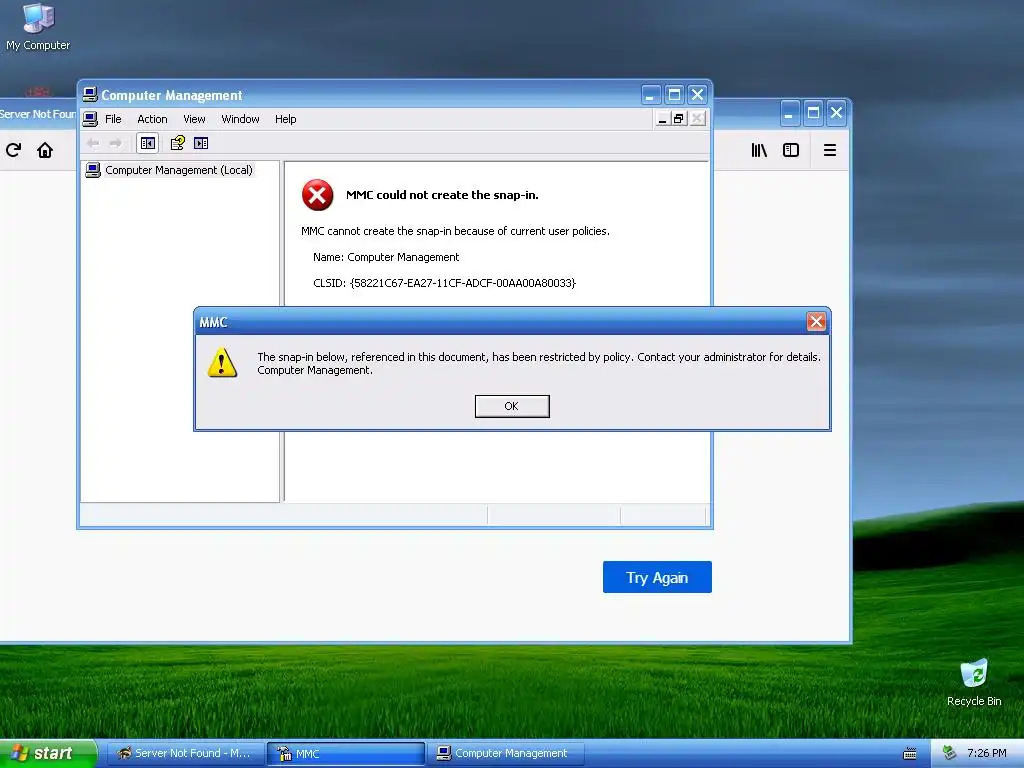Minimize the browser window
The width and height of the screenshot is (1024, 768).
pos(789,113)
